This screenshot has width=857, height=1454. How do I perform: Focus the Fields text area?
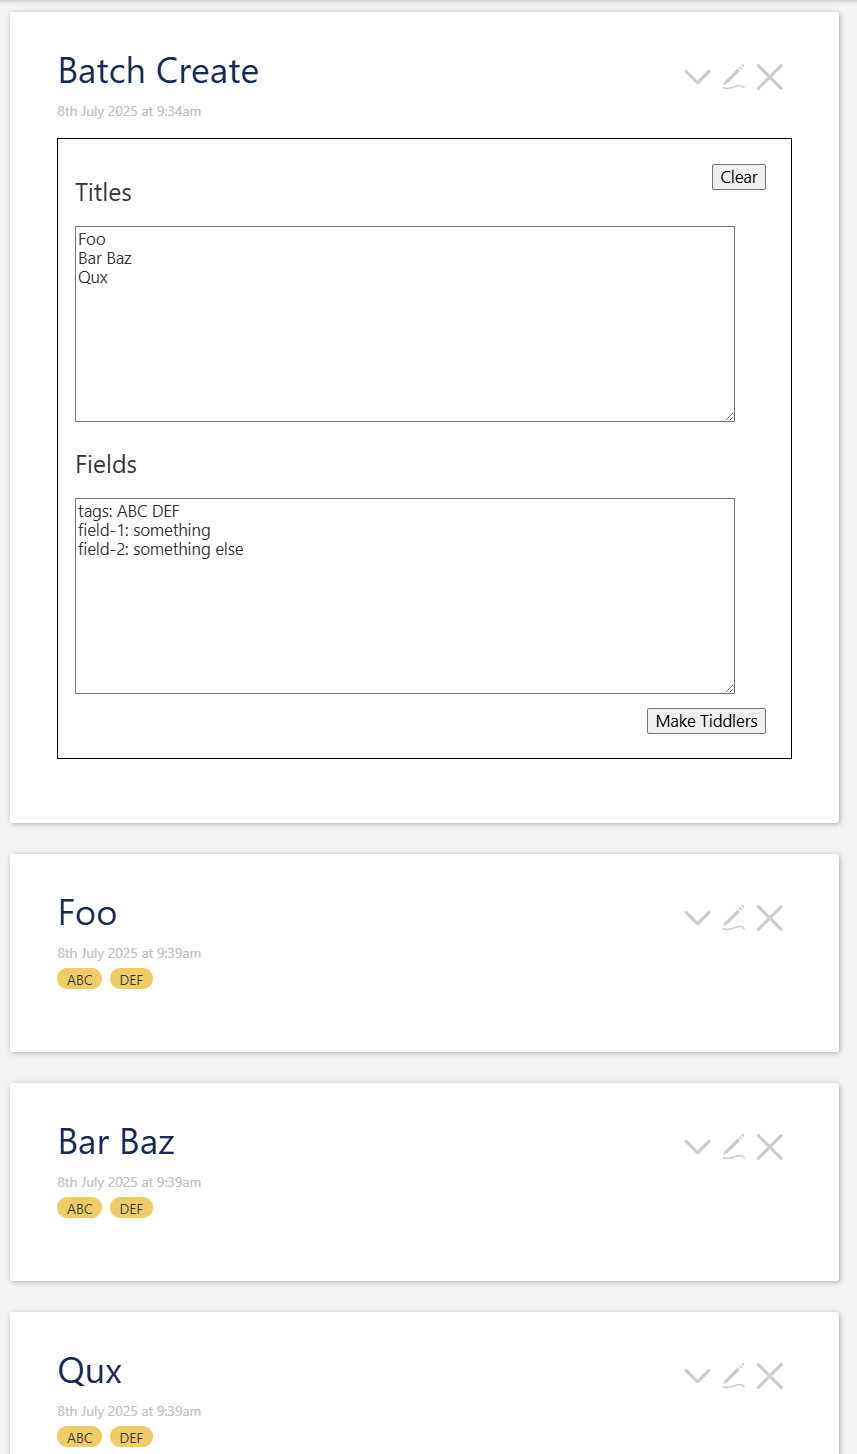[x=405, y=596]
